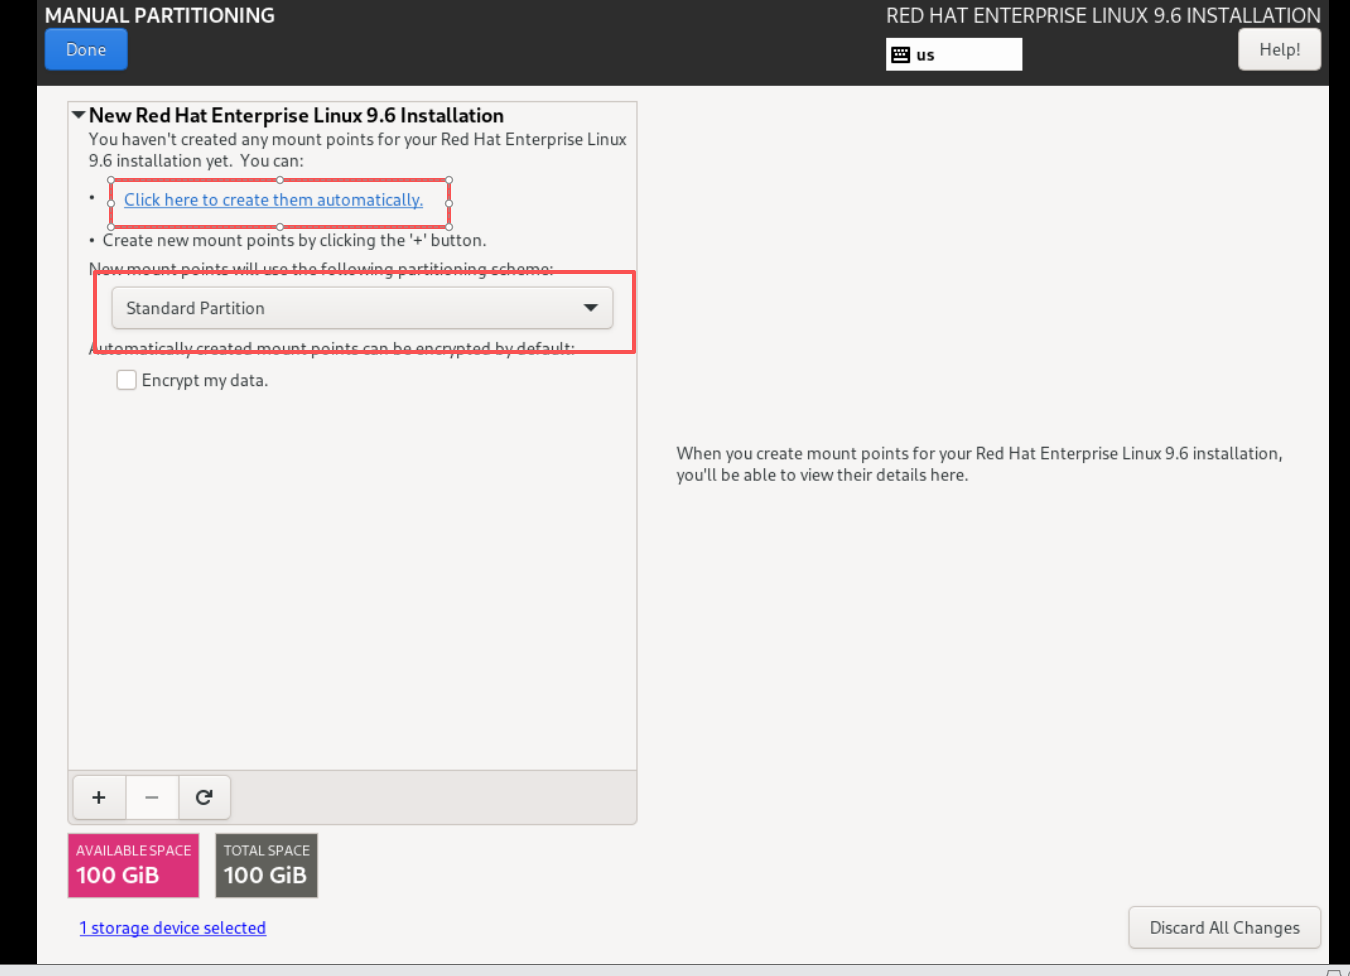
Task: Click the AVAILABLE SPACE 100 GiB box
Action: click(x=133, y=865)
